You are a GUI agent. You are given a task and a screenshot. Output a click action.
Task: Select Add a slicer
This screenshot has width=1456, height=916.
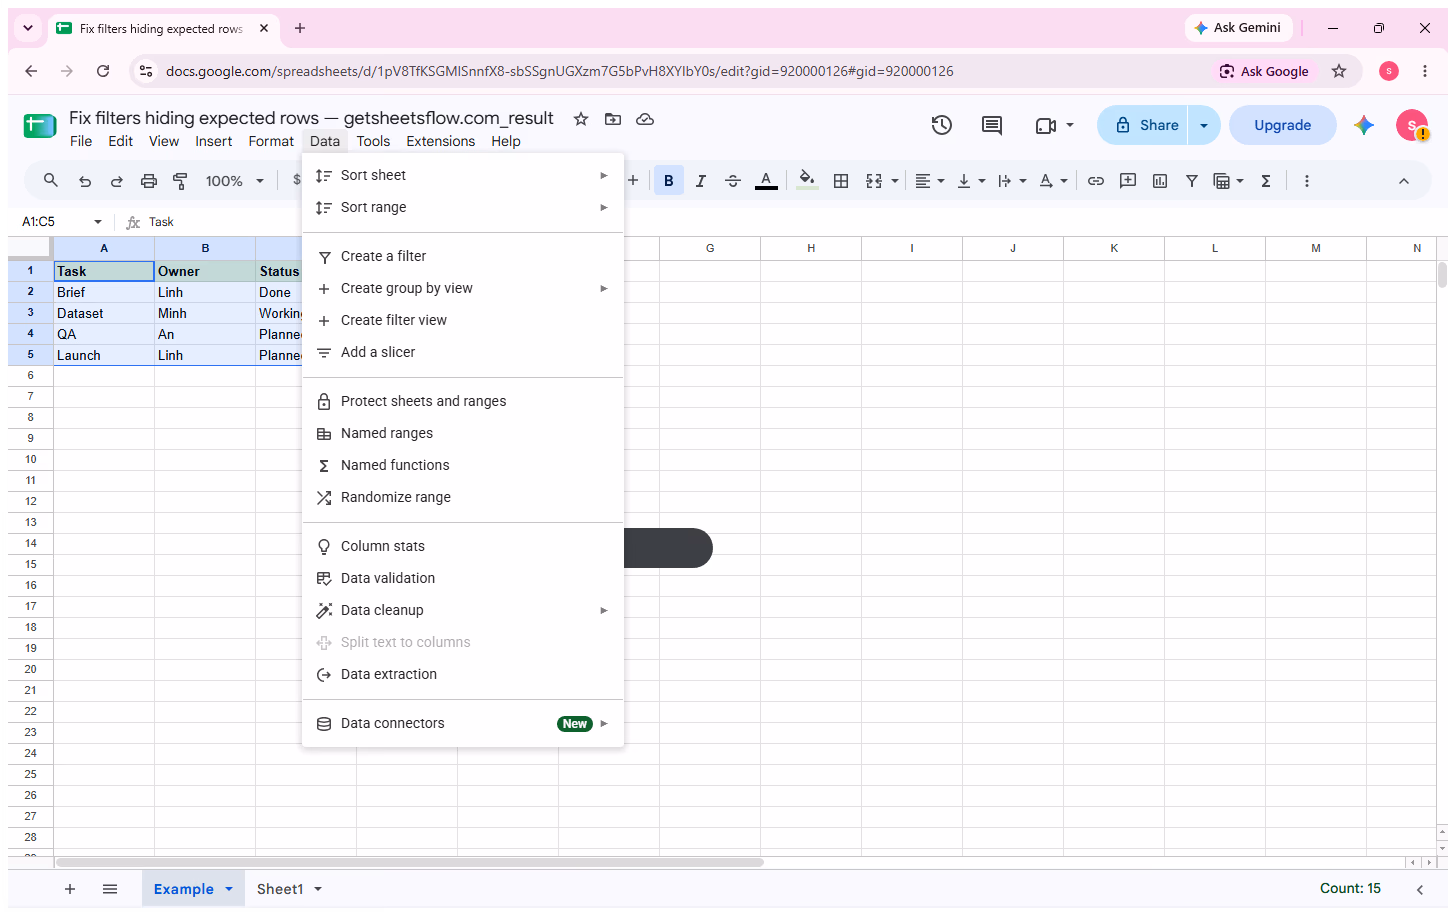point(463,352)
